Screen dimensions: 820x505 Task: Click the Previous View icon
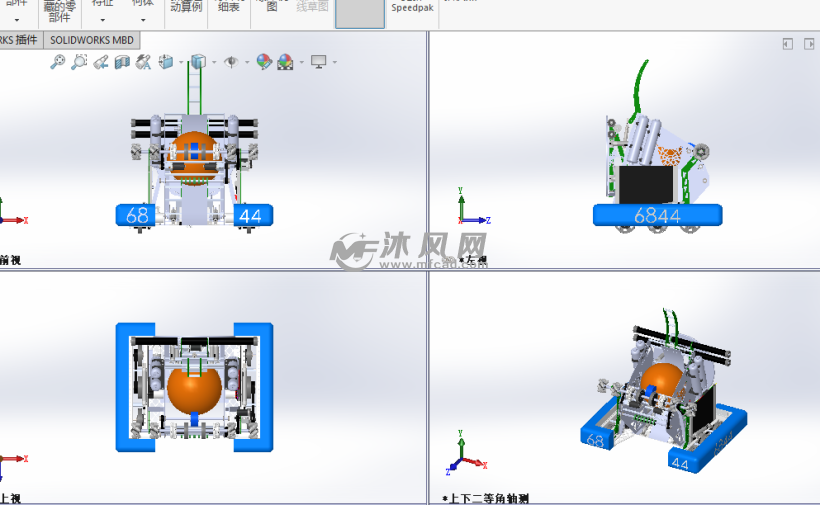tap(101, 62)
